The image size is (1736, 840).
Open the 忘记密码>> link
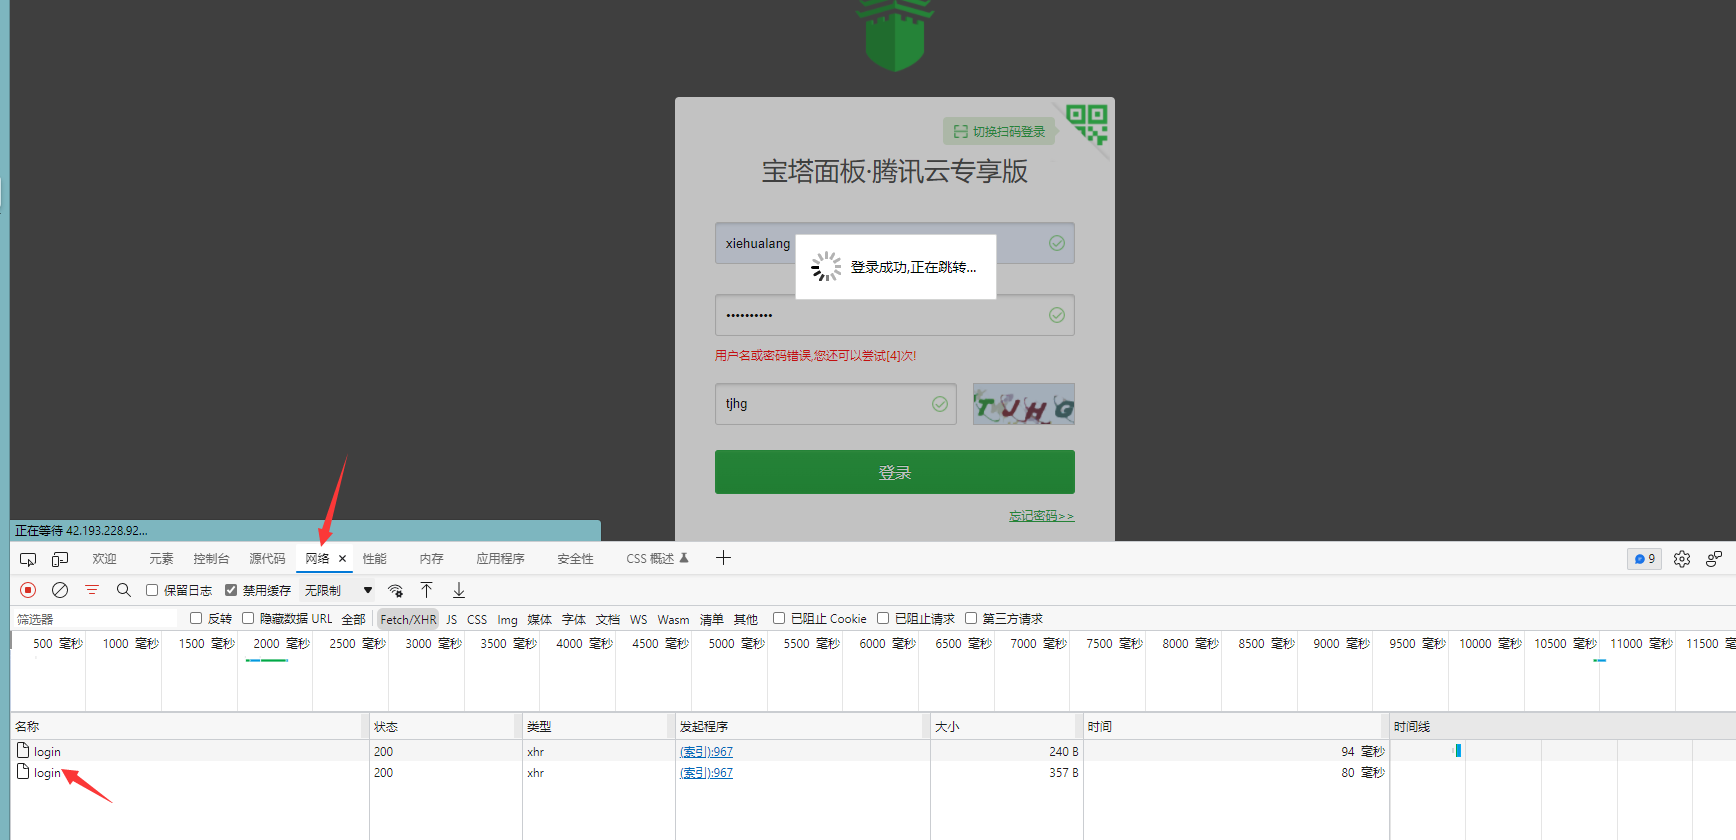1041,516
